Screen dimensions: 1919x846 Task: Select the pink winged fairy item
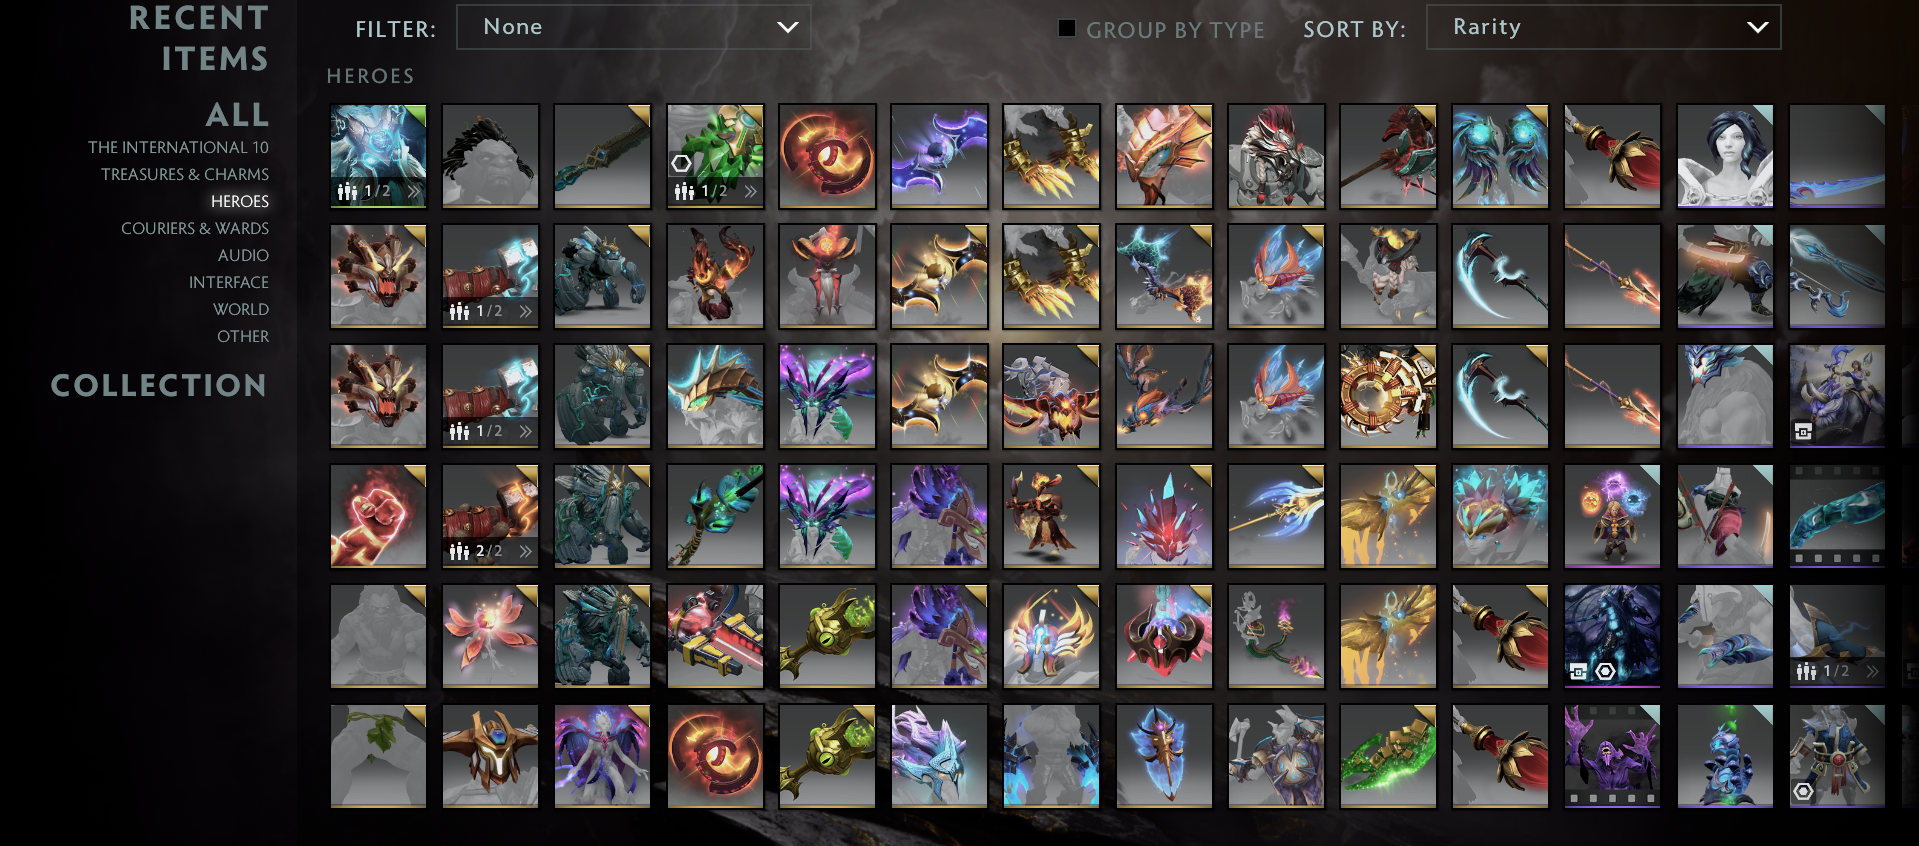[490, 636]
